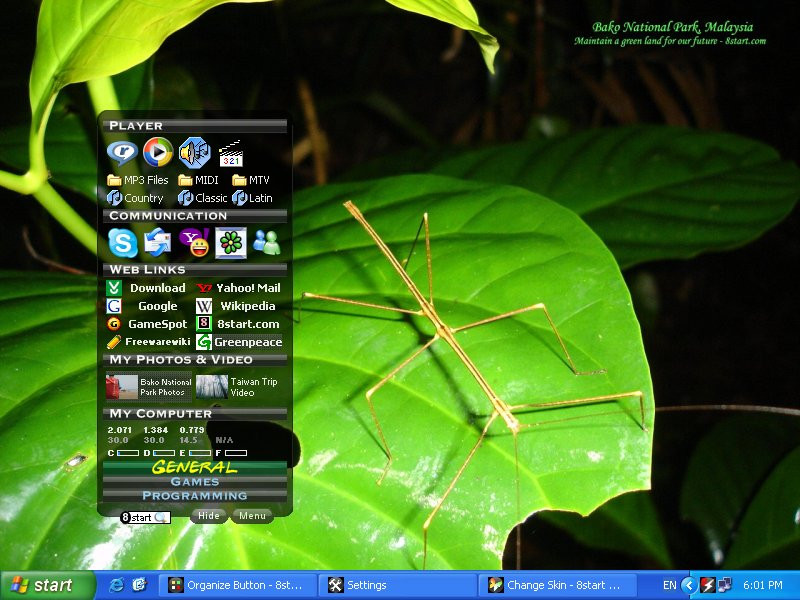Click the 8start search box
The height and width of the screenshot is (600, 800).
click(x=145, y=517)
